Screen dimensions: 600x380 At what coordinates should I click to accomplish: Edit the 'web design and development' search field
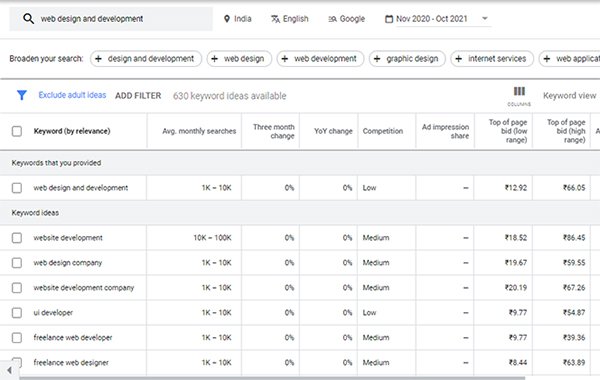tap(111, 19)
